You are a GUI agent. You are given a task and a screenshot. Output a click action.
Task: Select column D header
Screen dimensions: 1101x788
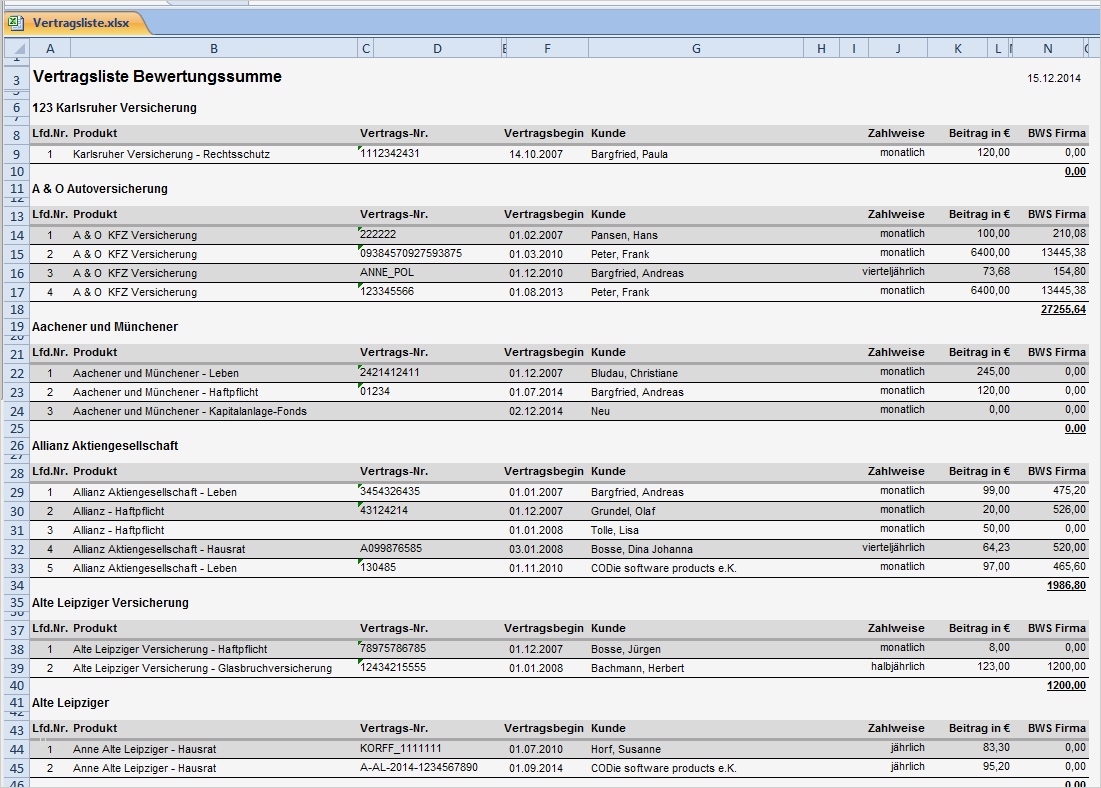coord(437,48)
